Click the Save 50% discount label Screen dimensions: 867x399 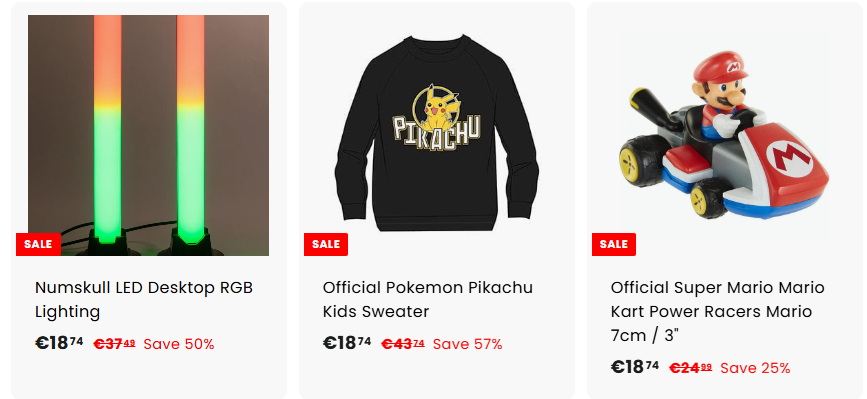coord(179,344)
